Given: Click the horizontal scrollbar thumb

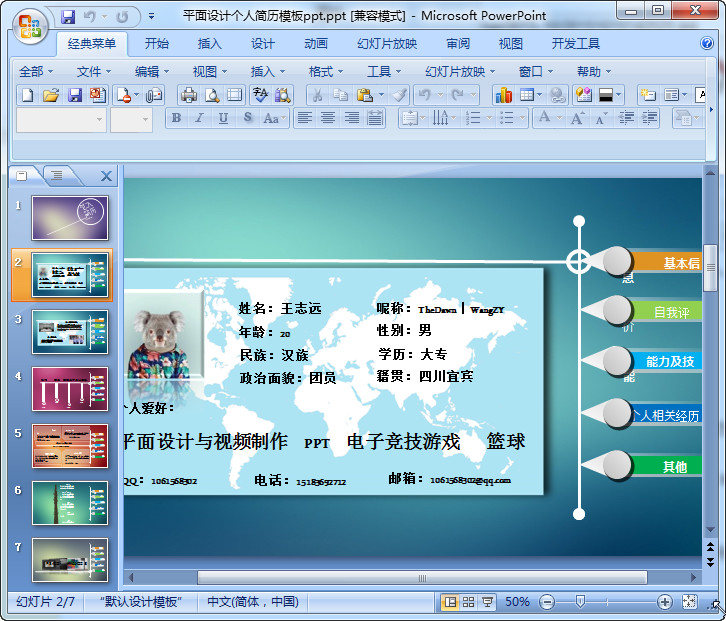Looking at the screenshot, I should (x=422, y=577).
